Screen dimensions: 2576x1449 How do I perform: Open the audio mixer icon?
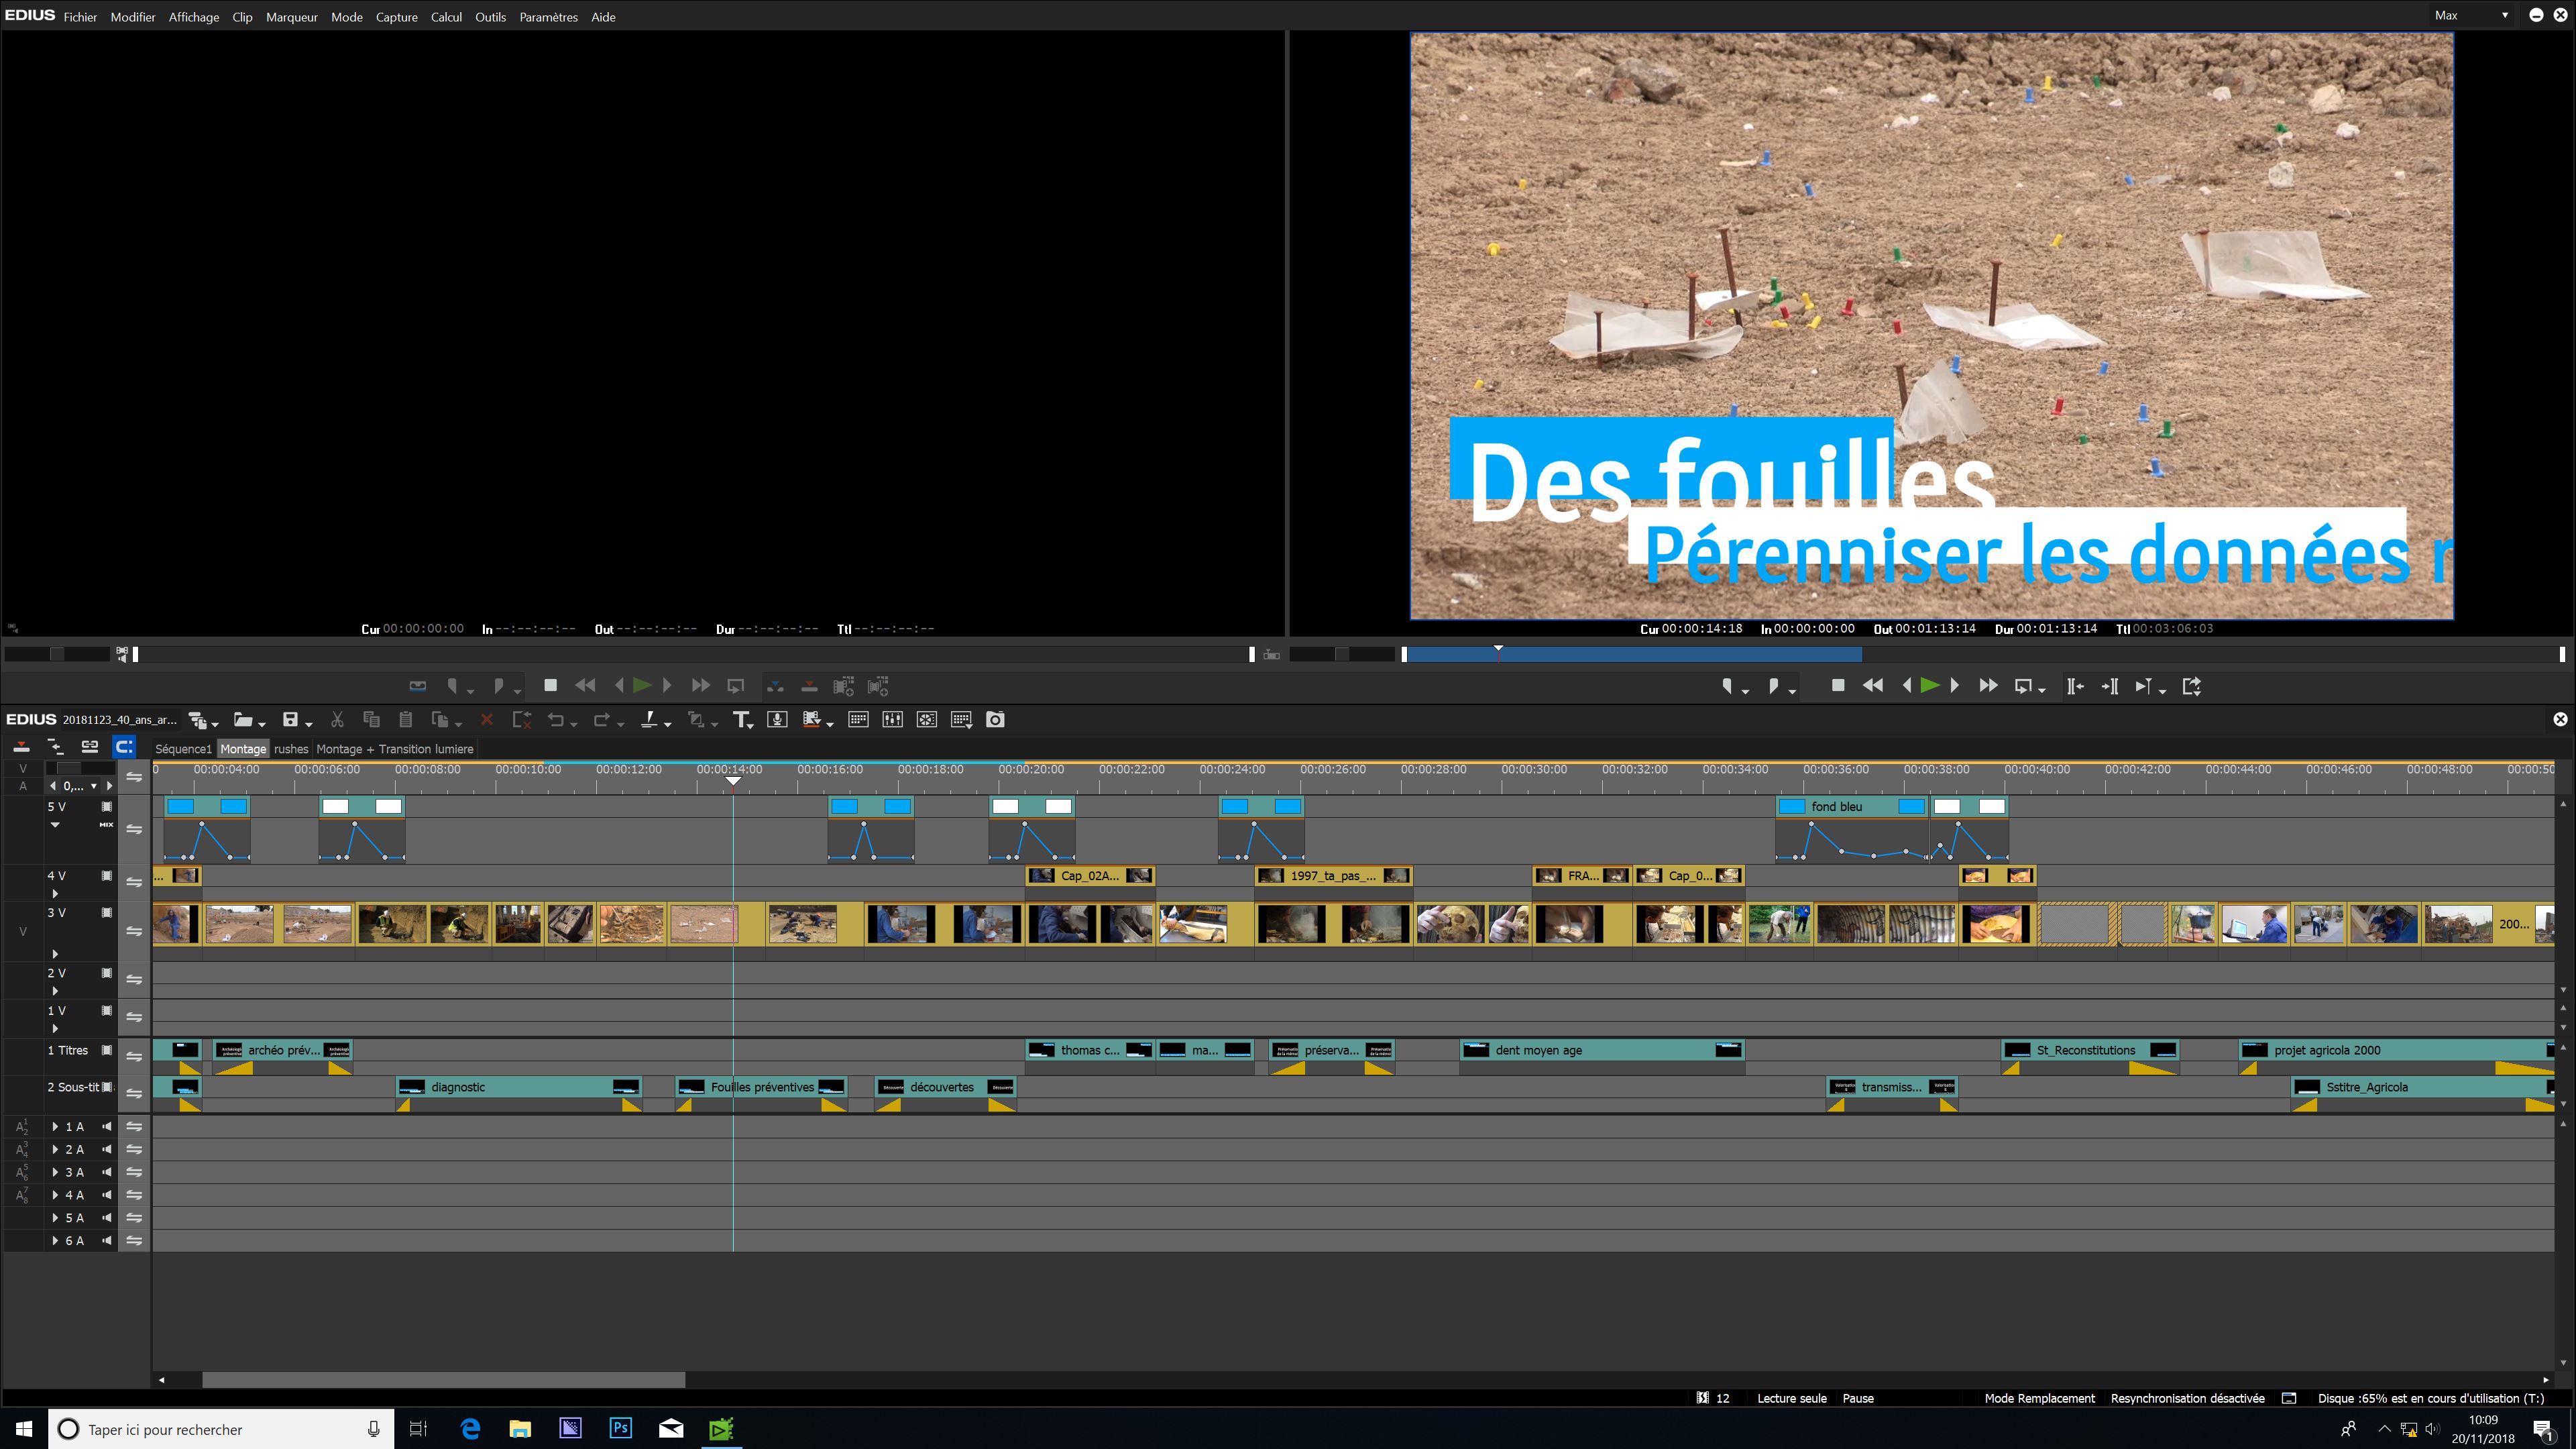click(x=892, y=720)
